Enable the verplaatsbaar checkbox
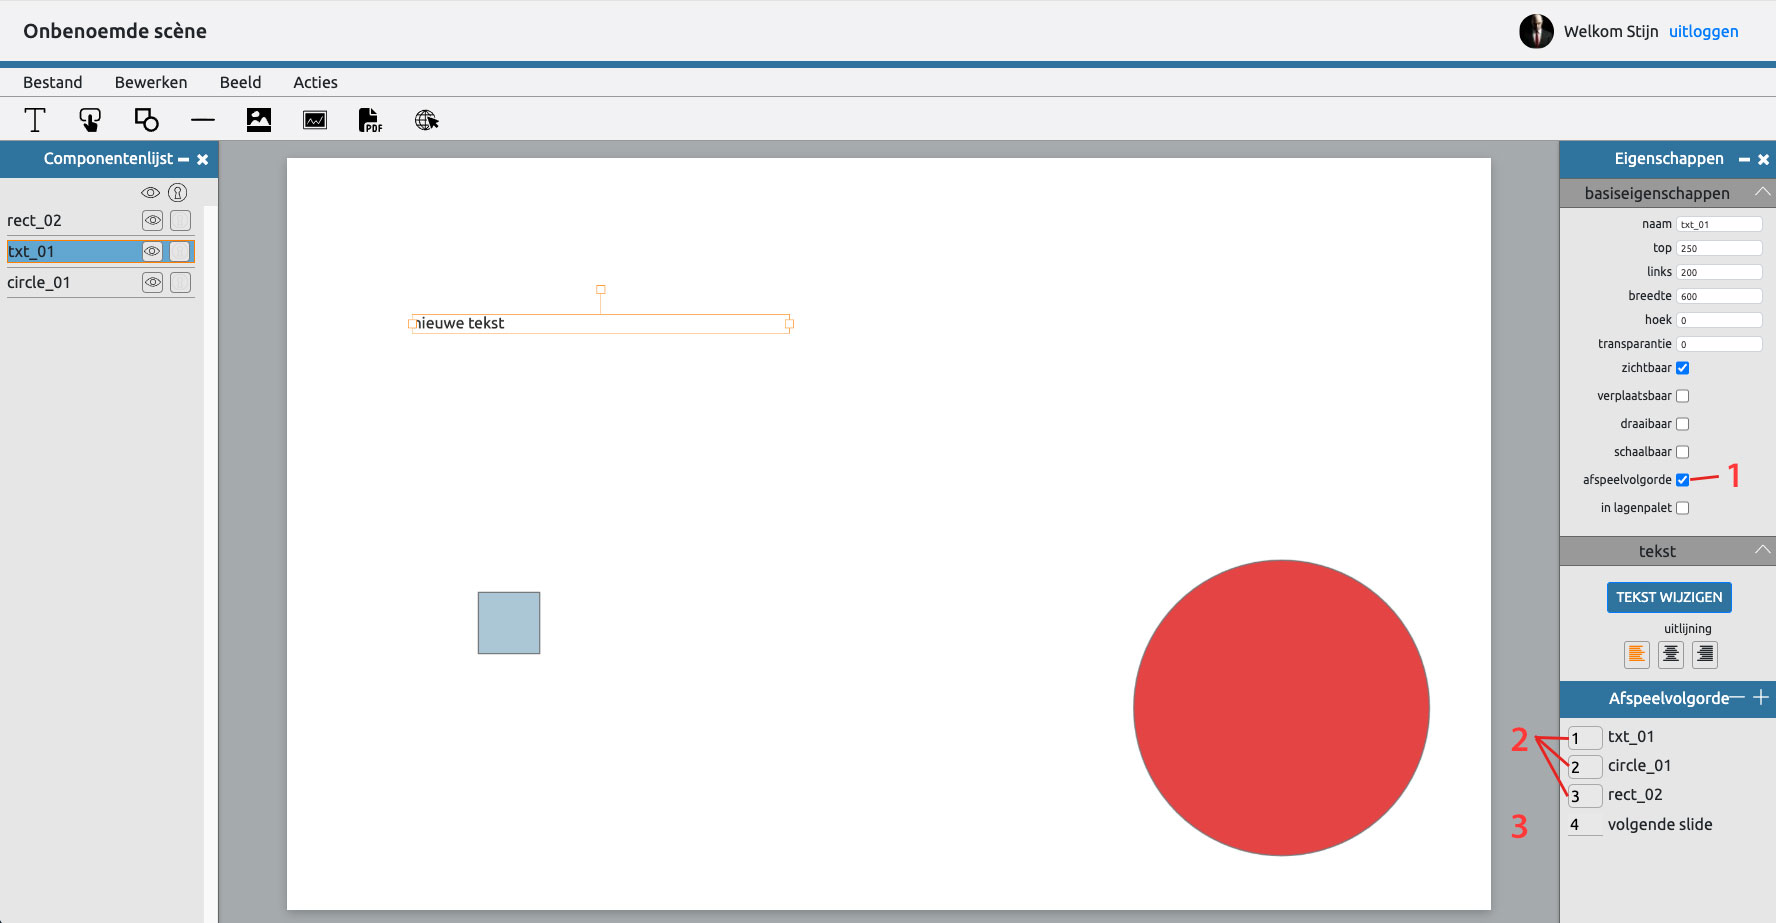 (x=1682, y=396)
